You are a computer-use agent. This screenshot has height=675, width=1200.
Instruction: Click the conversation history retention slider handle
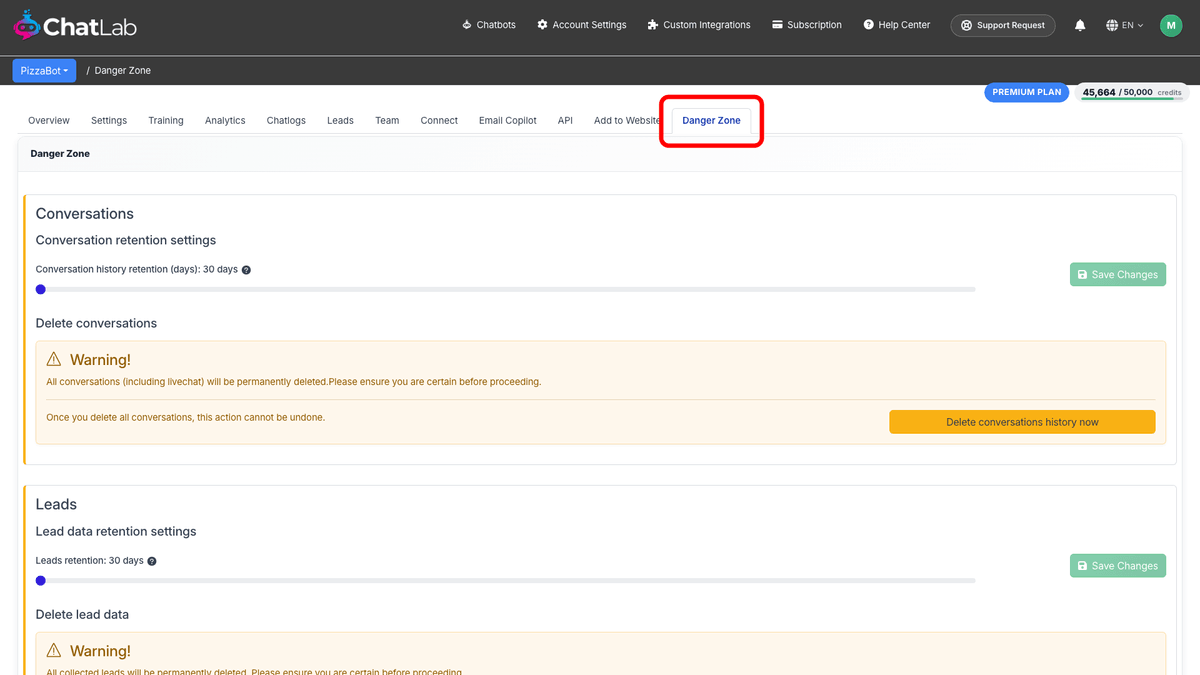point(41,289)
